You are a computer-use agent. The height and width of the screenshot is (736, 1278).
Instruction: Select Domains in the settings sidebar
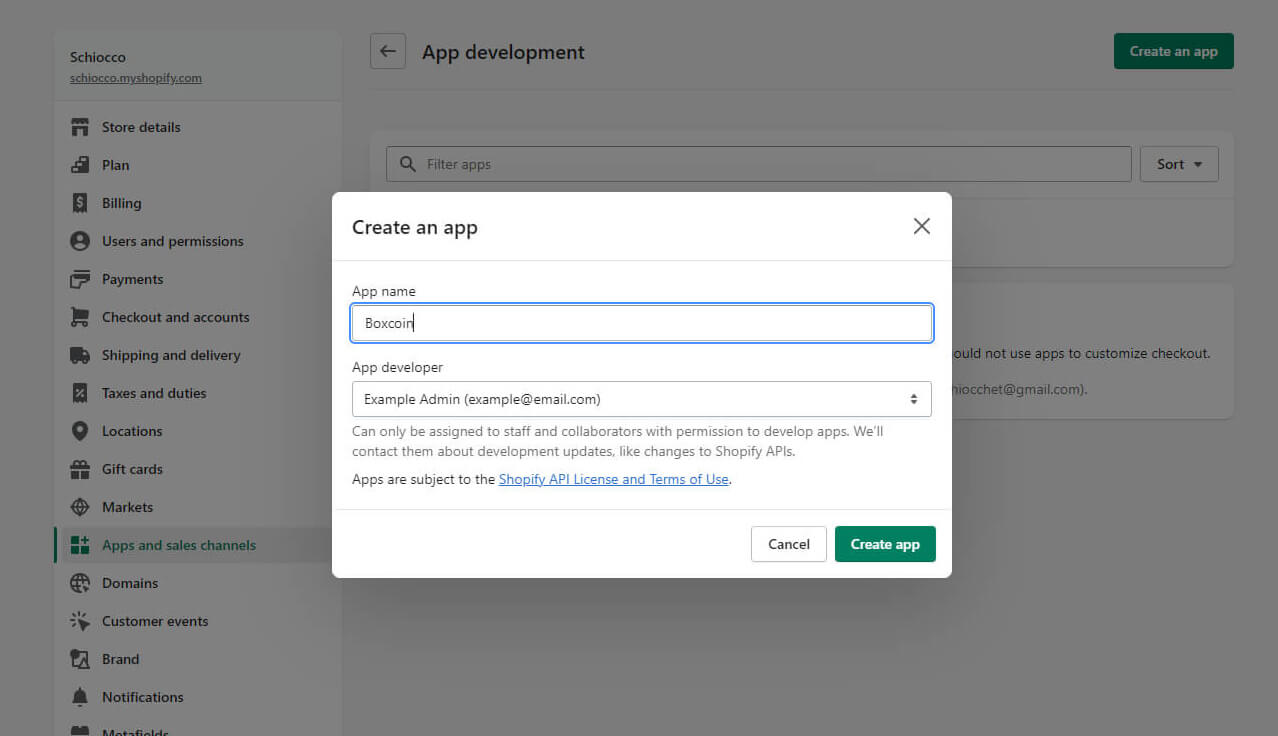[130, 583]
